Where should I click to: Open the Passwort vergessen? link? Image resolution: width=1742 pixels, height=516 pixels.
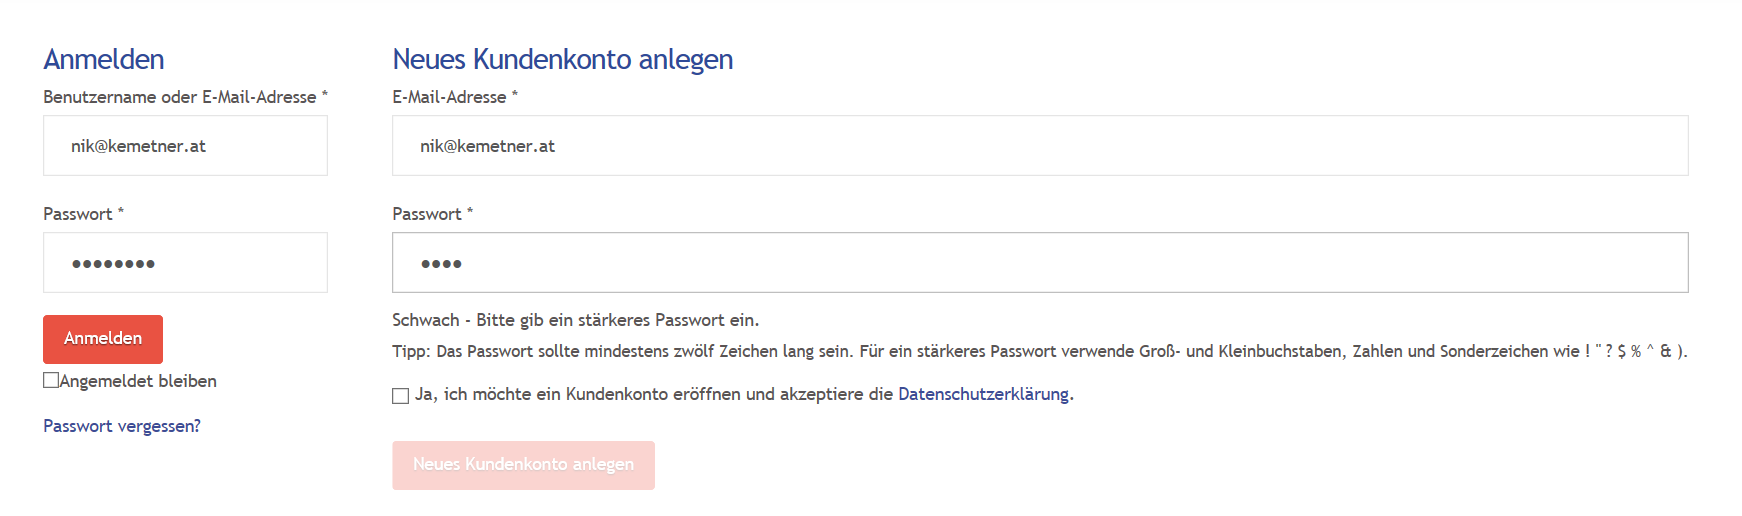[122, 426]
